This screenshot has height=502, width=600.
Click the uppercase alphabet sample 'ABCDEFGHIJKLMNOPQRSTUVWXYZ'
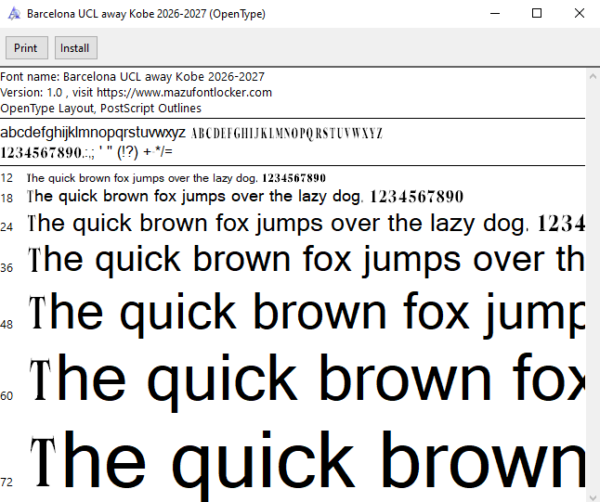coord(287,134)
